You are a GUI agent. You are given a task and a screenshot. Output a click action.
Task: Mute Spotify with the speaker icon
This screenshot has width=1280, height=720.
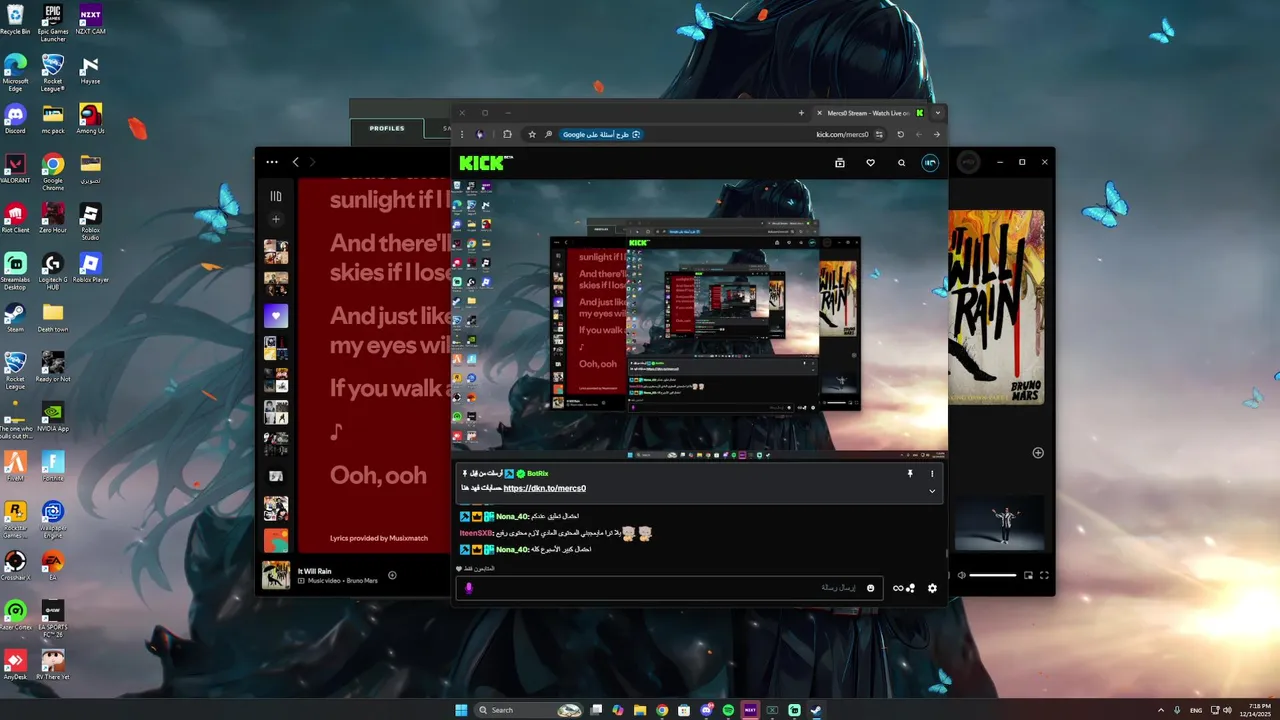click(961, 575)
